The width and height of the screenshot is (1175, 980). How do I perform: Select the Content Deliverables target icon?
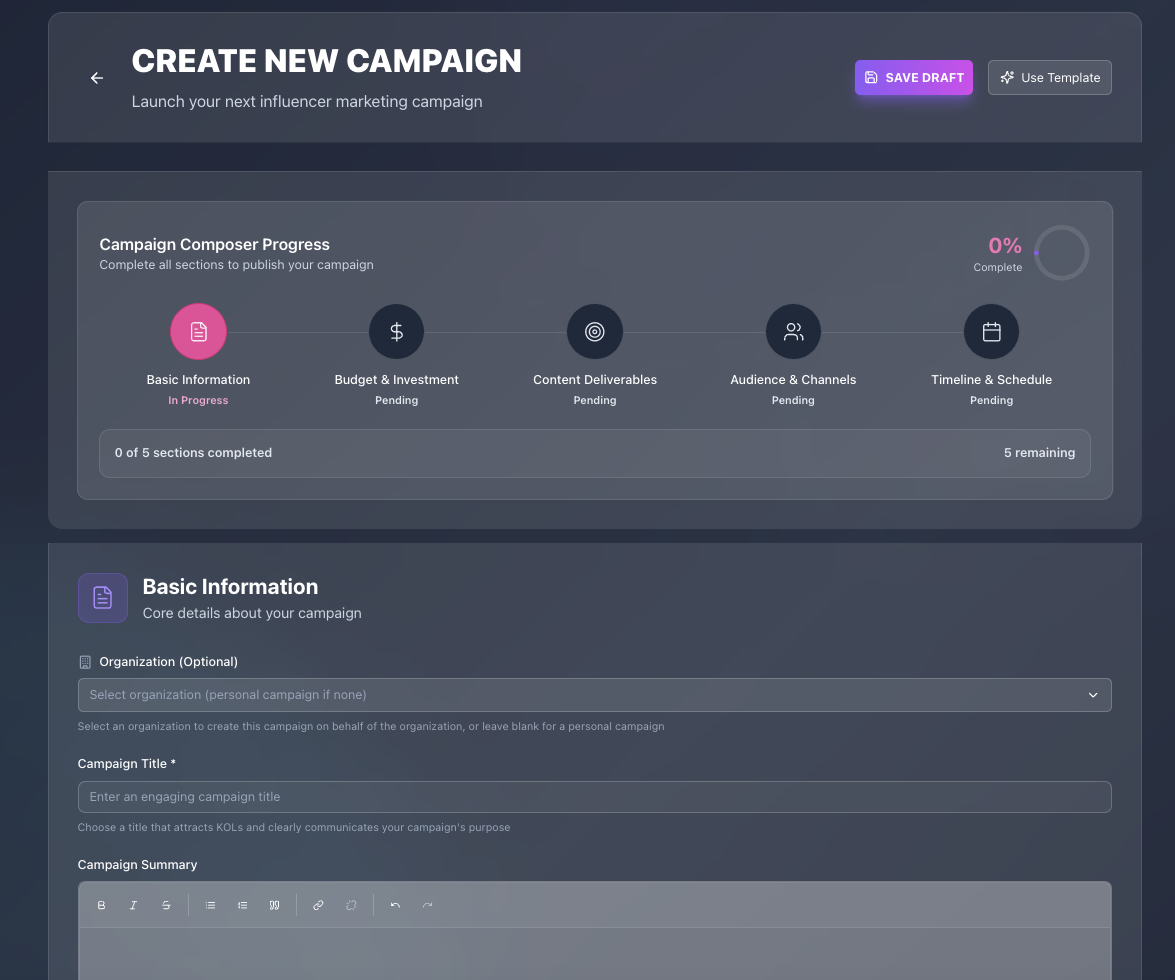point(594,331)
